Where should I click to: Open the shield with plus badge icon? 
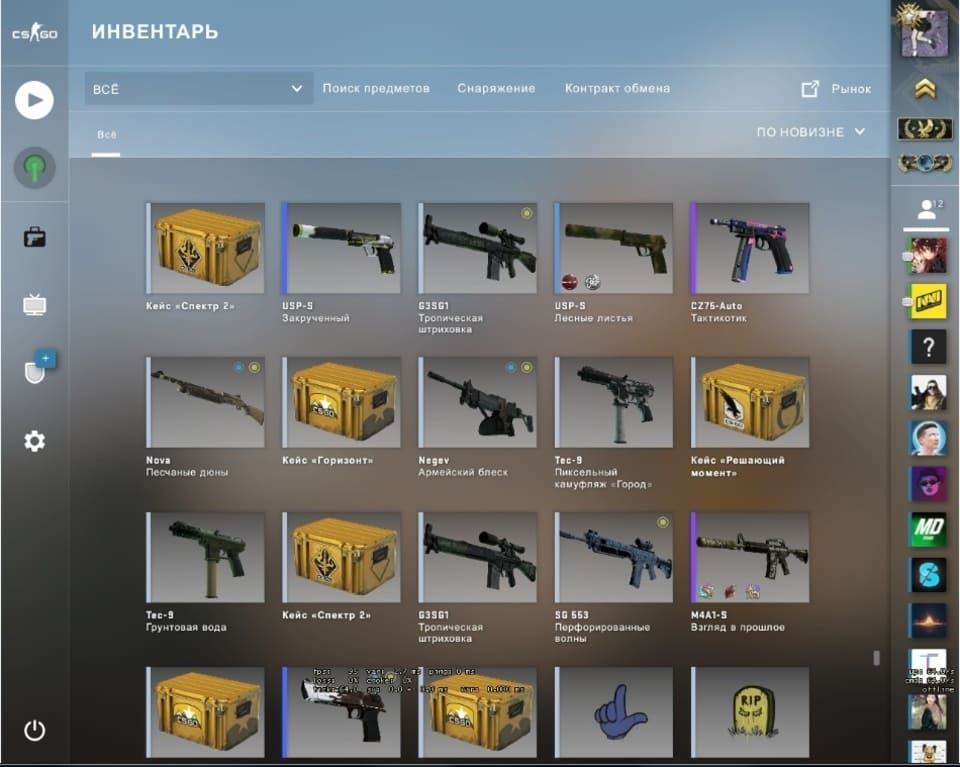pyautogui.click(x=39, y=367)
